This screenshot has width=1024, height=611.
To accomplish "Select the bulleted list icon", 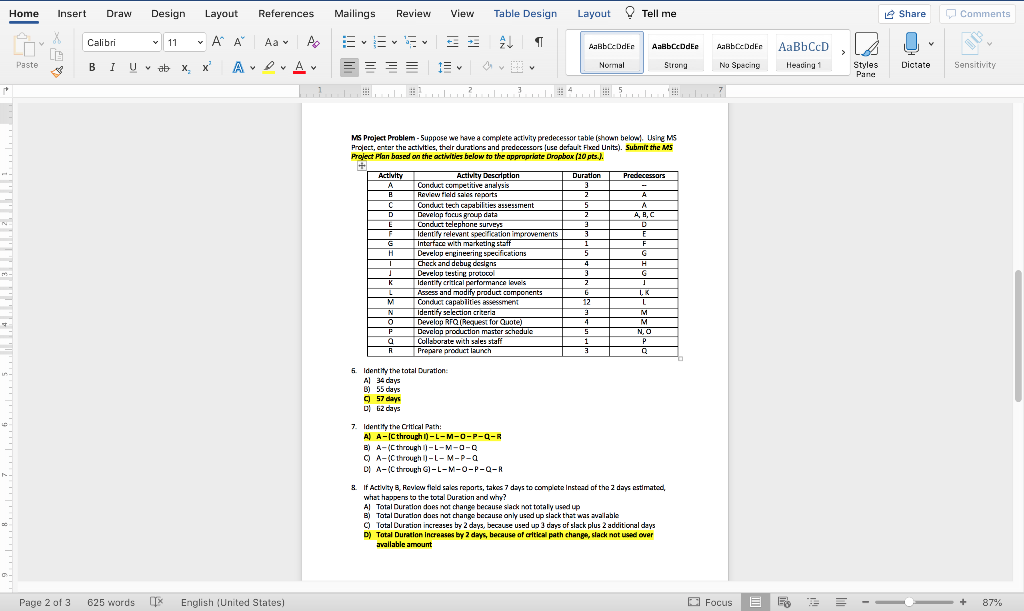I will (348, 41).
